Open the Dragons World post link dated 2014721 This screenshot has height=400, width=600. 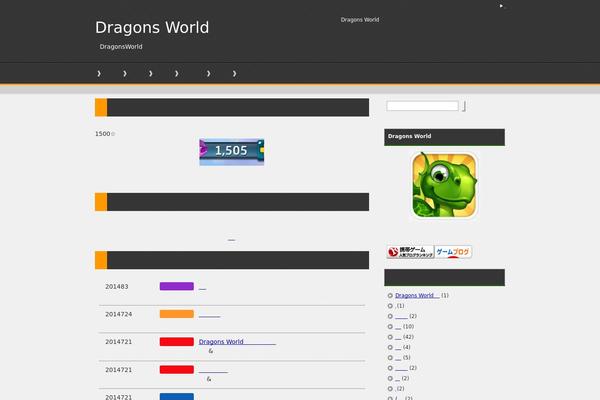point(237,342)
